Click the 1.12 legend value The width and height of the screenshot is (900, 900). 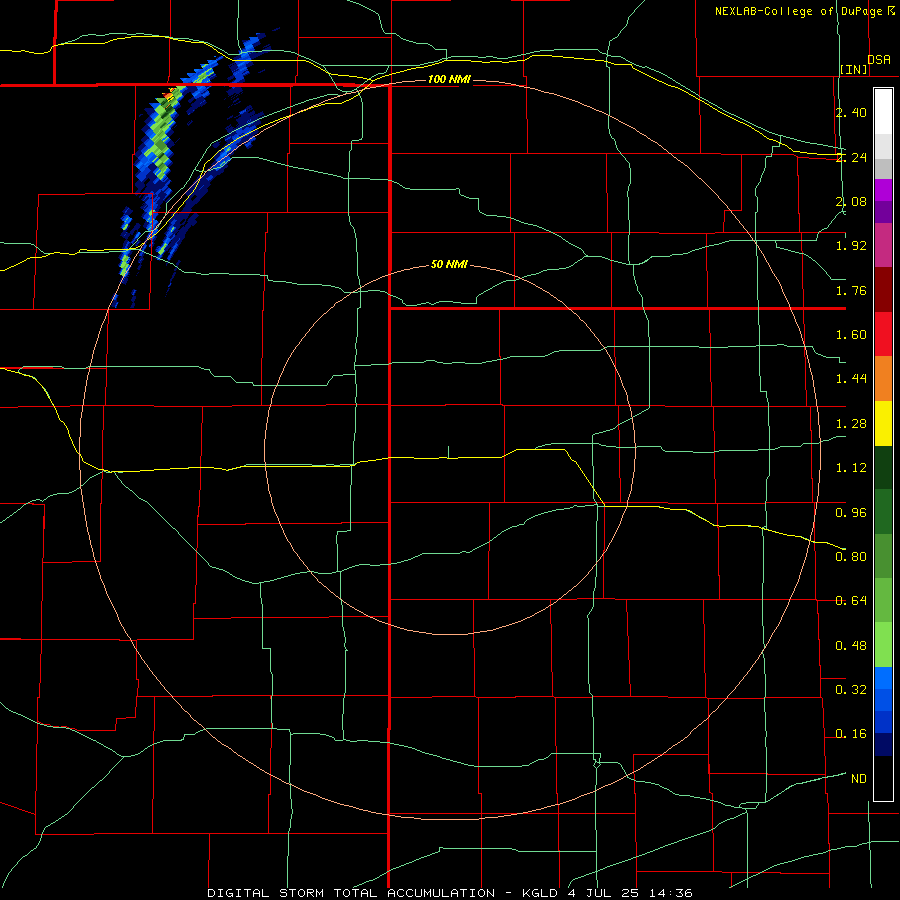pos(851,468)
